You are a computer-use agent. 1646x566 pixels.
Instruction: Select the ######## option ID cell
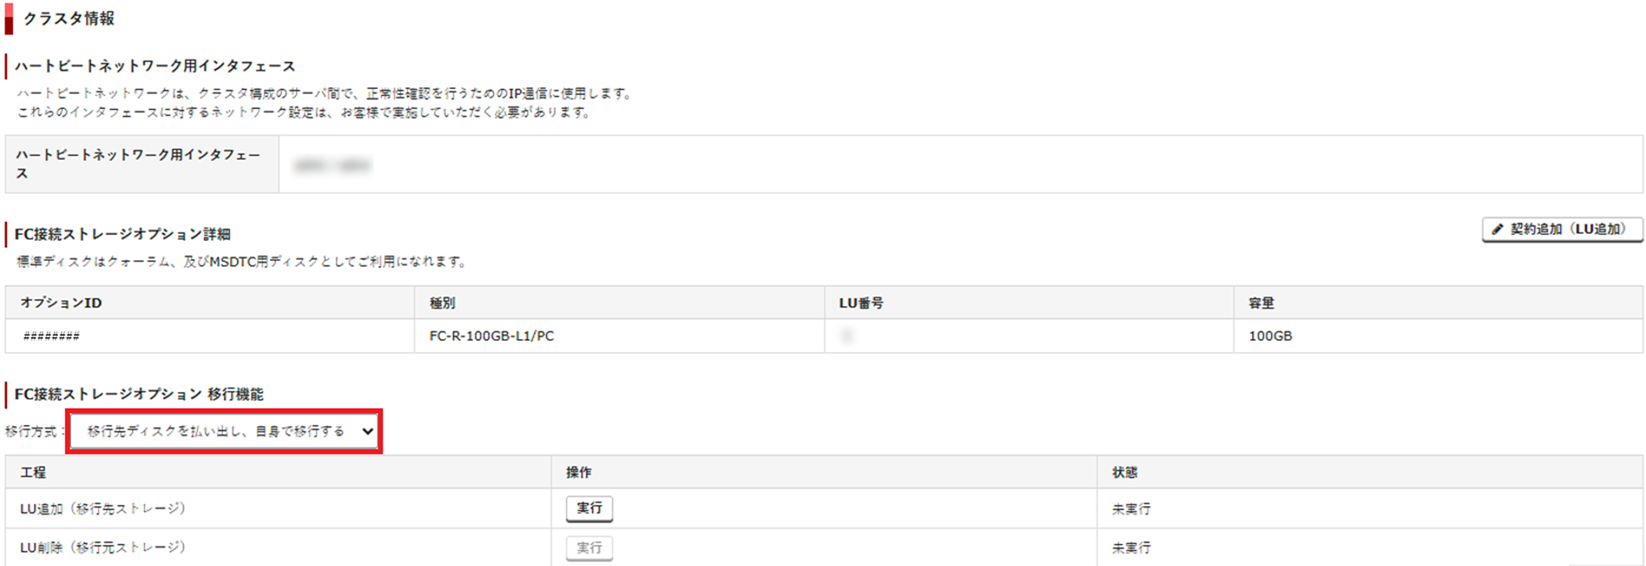click(51, 336)
